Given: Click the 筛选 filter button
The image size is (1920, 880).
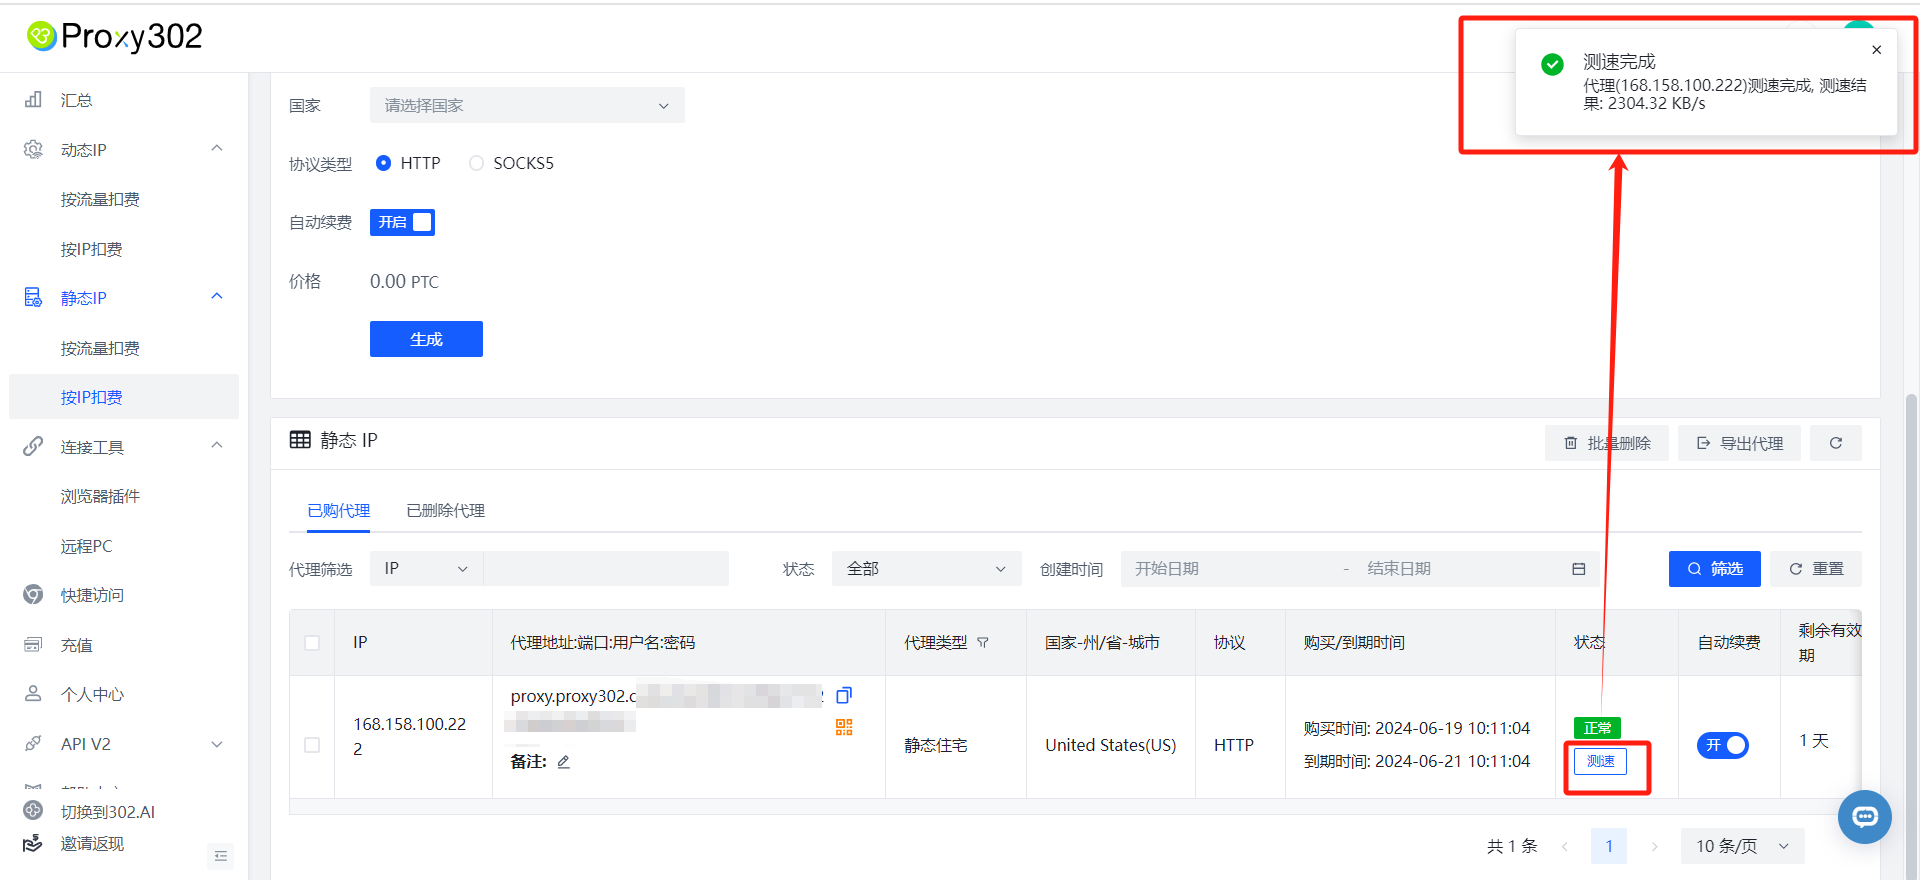Looking at the screenshot, I should [x=1715, y=569].
